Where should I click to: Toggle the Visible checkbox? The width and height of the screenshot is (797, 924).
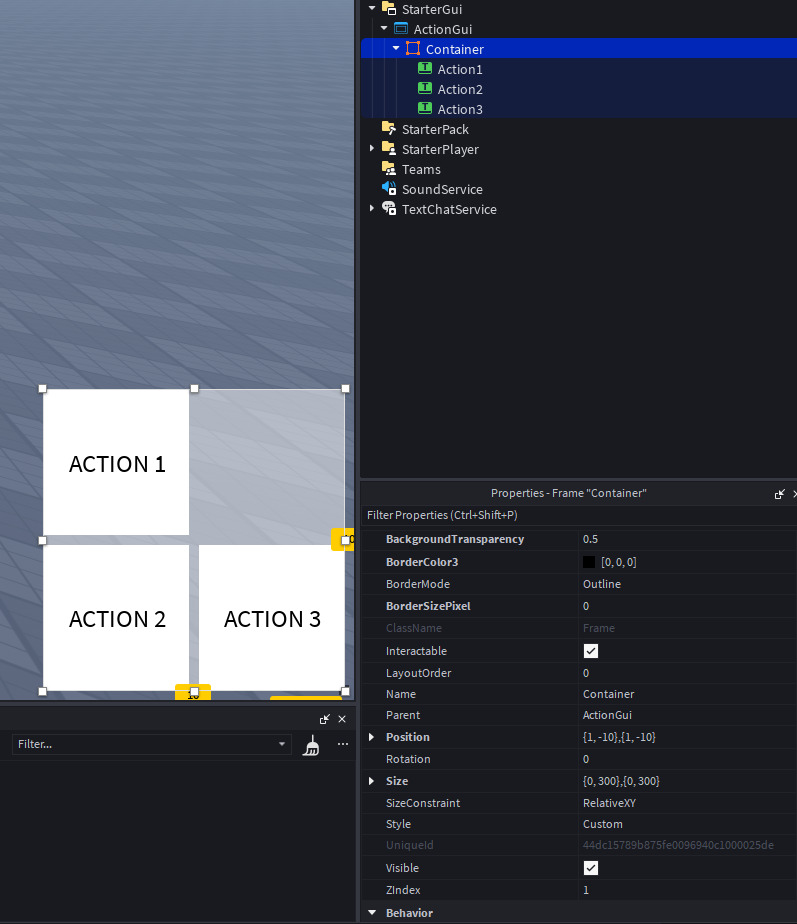pos(591,867)
